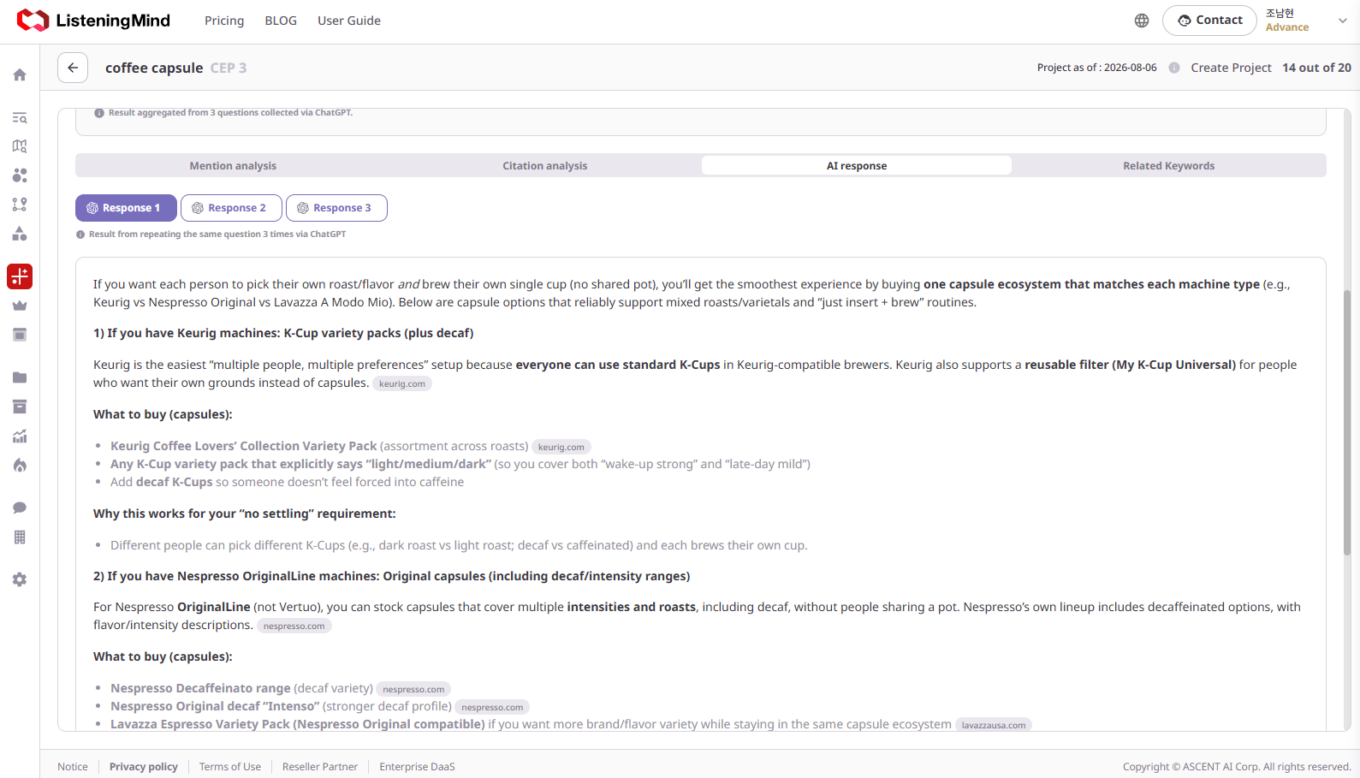This screenshot has width=1360, height=778.
Task: Open Privacy policy footer link
Action: (x=143, y=767)
